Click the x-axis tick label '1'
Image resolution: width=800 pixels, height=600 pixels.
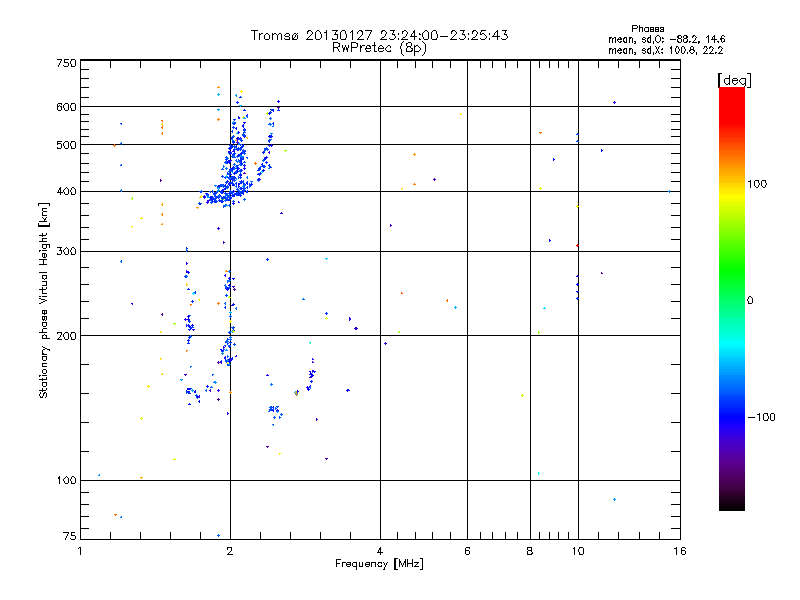click(80, 551)
